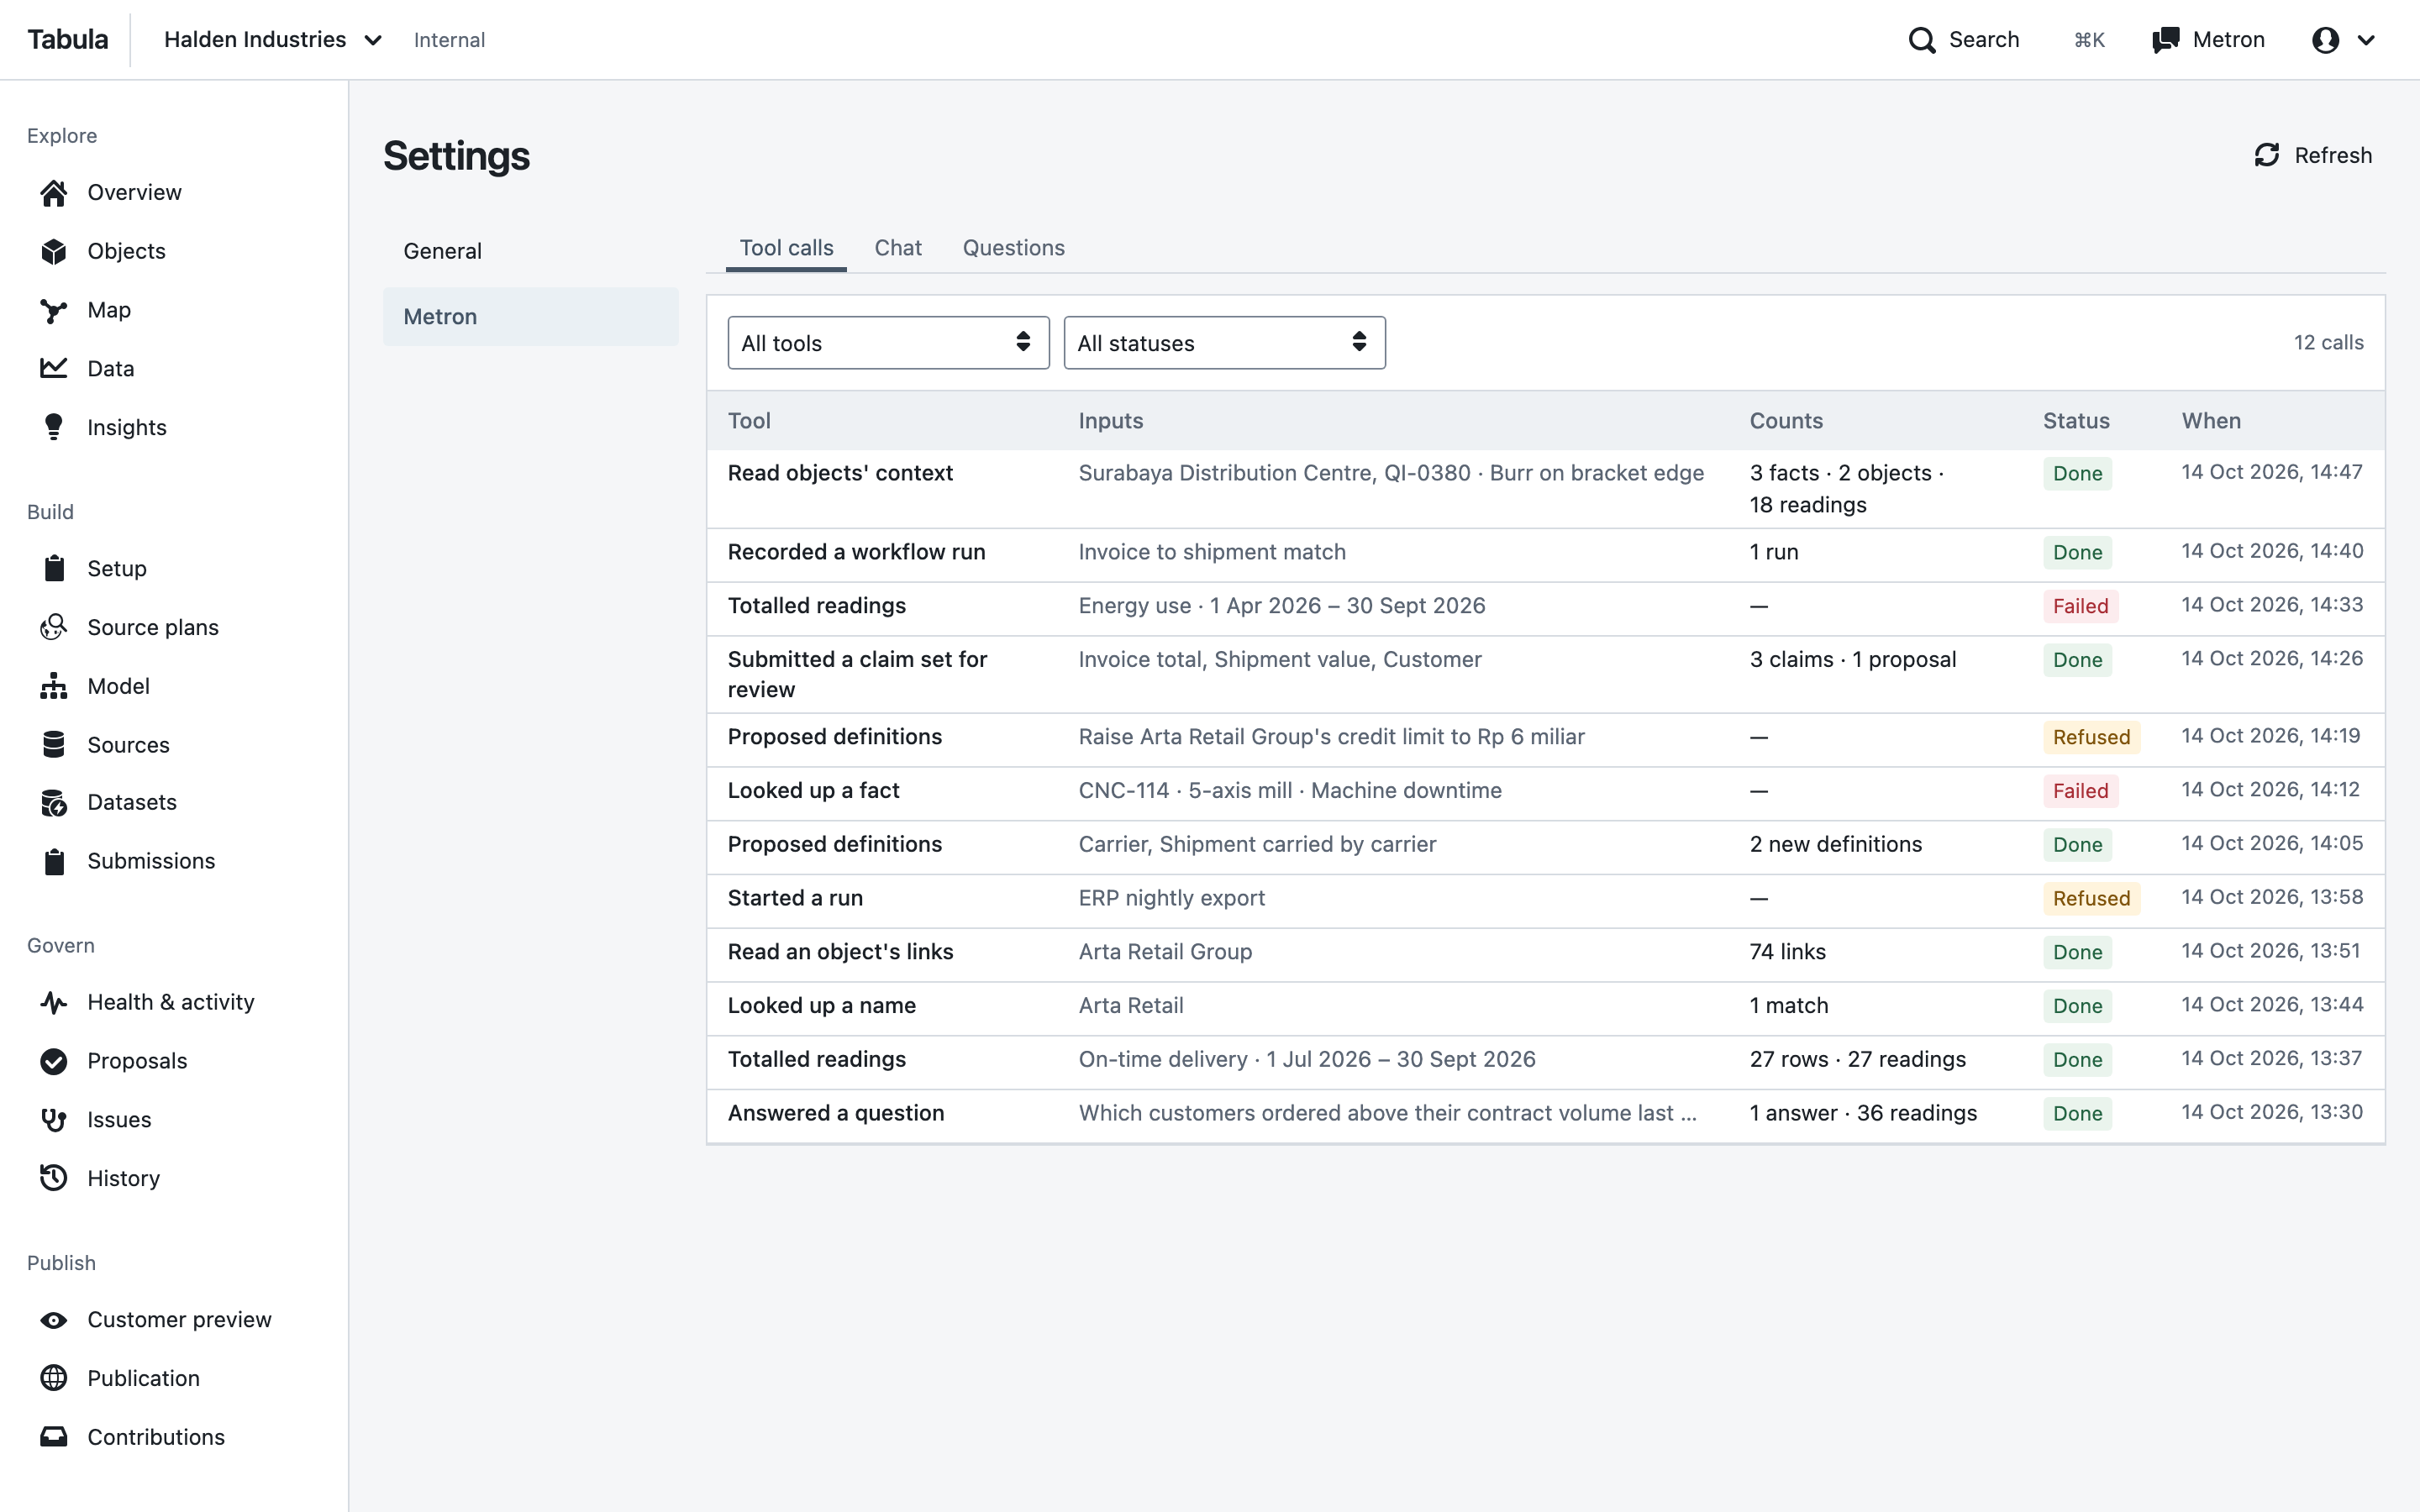Open the General settings section
Viewport: 2420px width, 1512px height.
(x=530, y=251)
